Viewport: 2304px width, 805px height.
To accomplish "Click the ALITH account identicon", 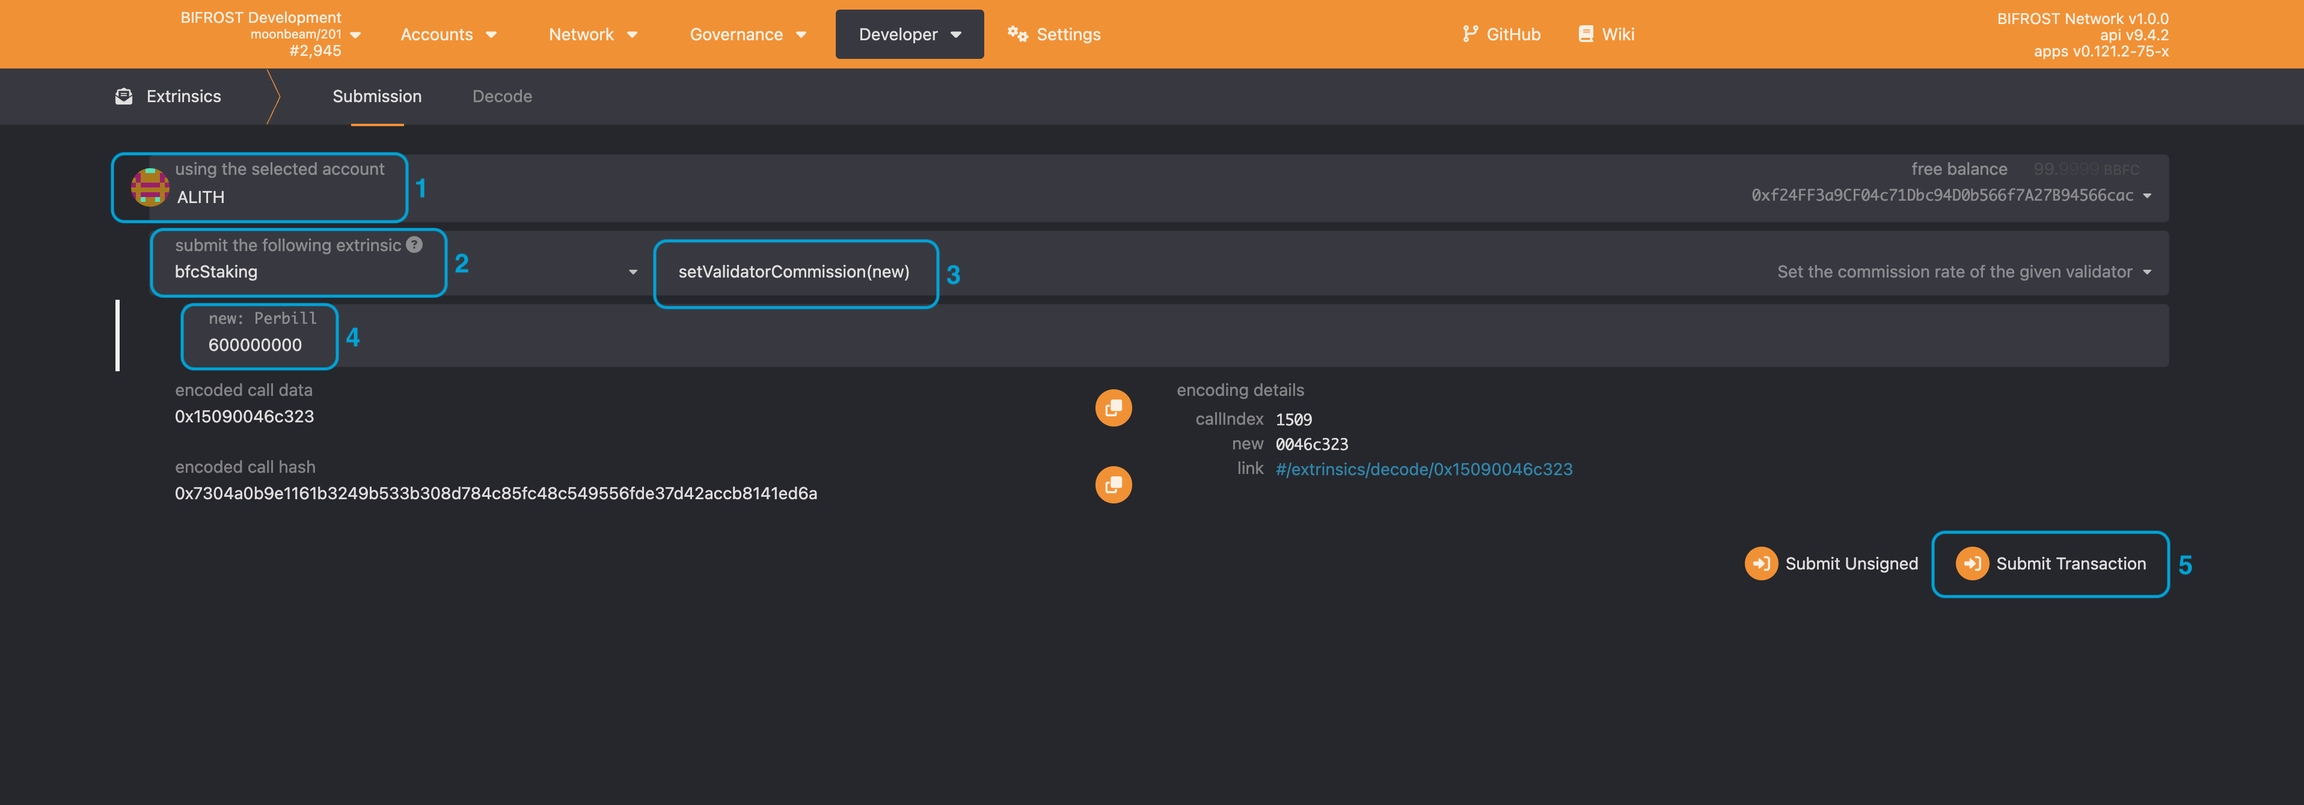I will tap(150, 187).
